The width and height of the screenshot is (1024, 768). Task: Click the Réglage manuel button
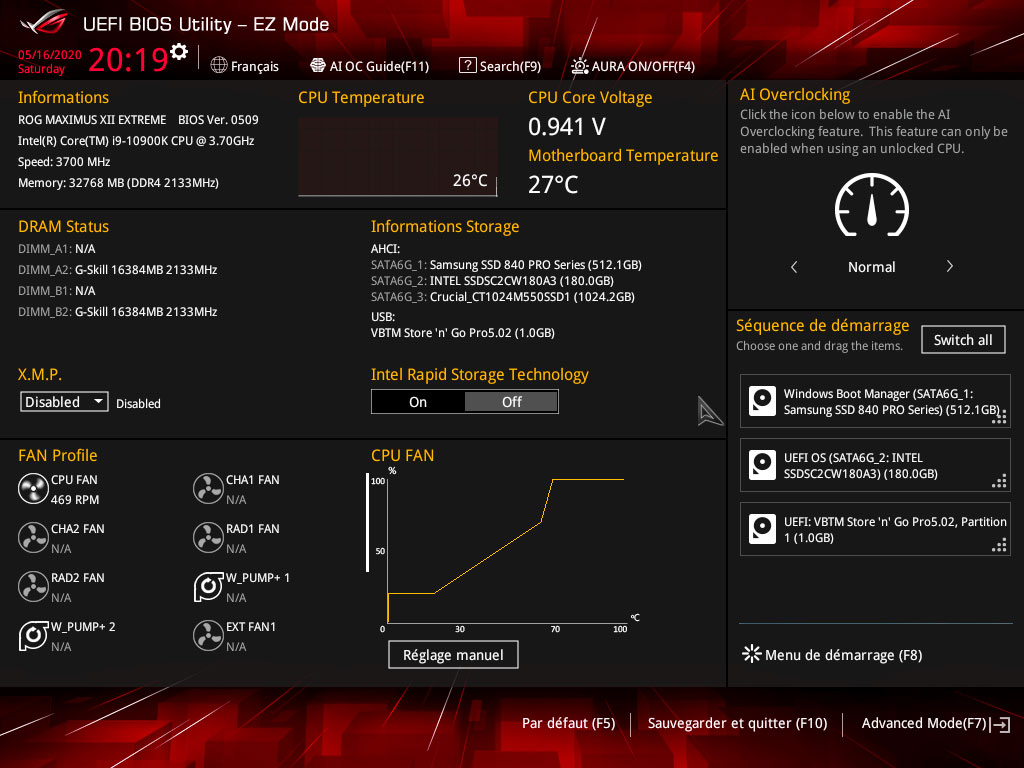tap(453, 655)
